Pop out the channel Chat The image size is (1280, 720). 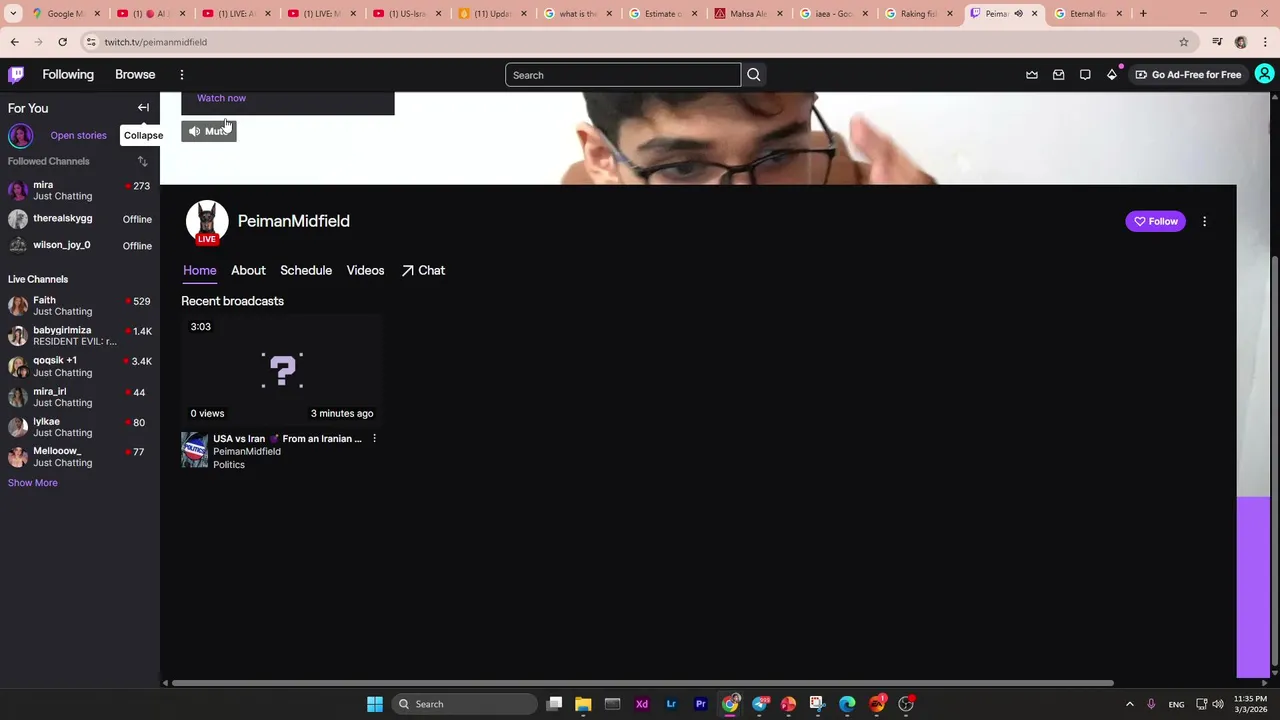(423, 270)
